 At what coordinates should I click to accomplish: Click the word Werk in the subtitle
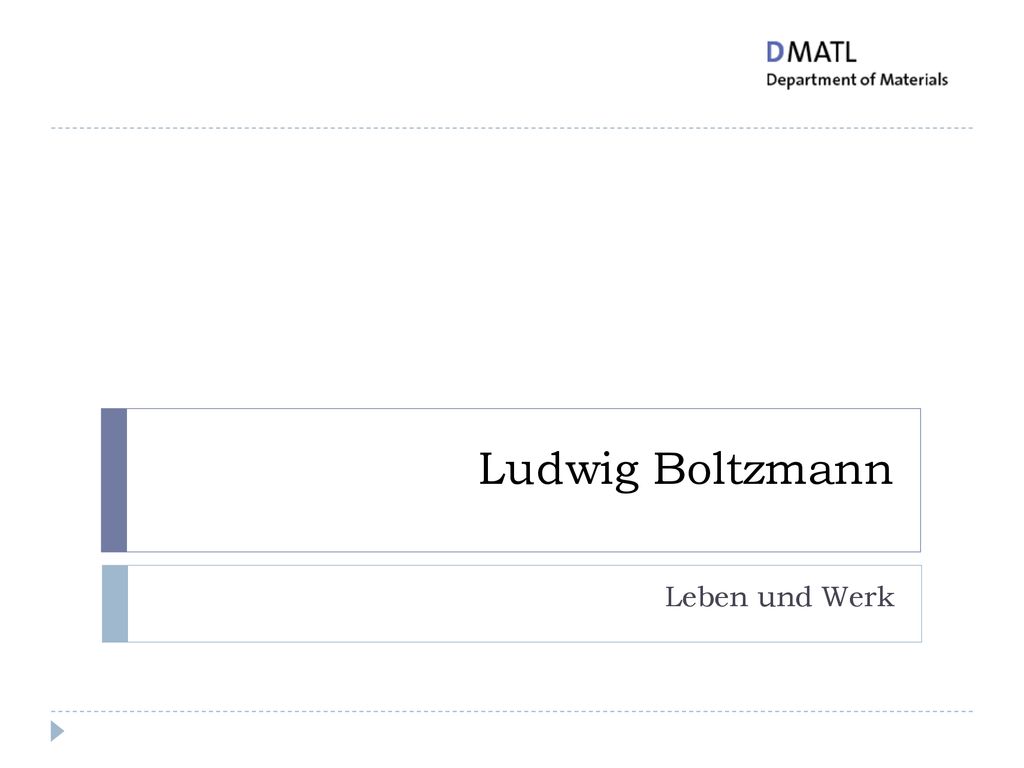pyautogui.click(x=858, y=597)
